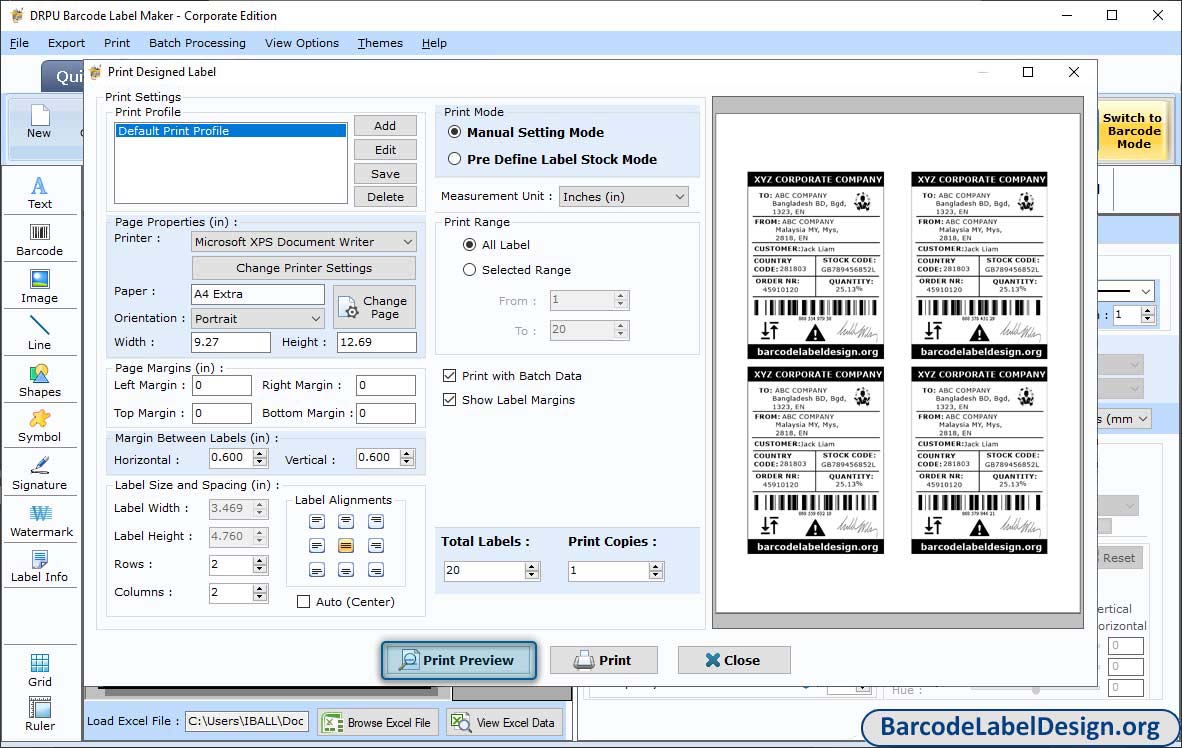Align label bottom-left in Label Alignments

point(317,570)
